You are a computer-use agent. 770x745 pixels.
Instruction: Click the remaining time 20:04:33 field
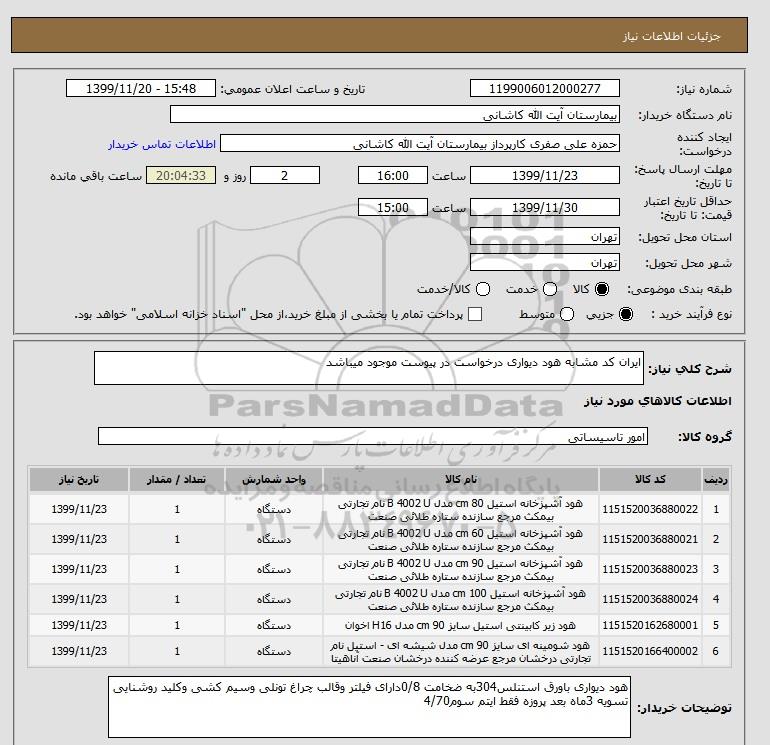click(x=181, y=175)
